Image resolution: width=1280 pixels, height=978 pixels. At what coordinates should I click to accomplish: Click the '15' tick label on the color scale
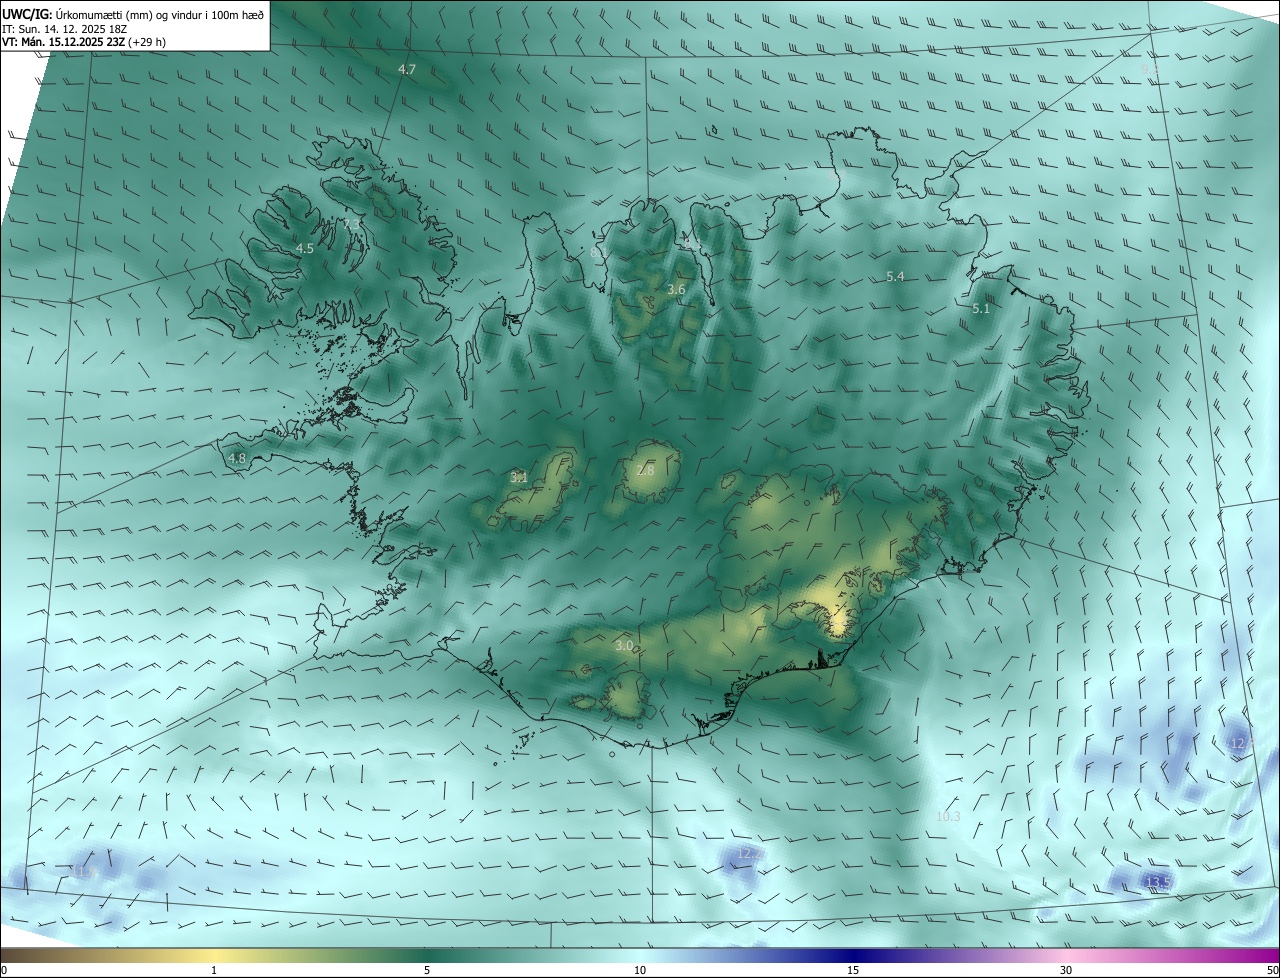(853, 970)
